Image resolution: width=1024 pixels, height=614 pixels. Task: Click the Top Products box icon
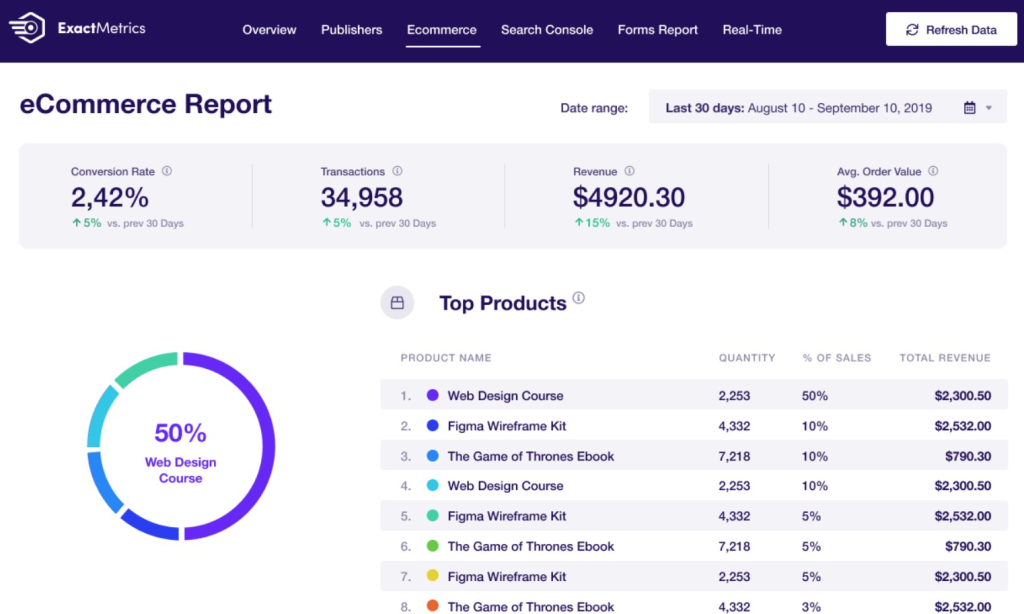pyautogui.click(x=397, y=302)
